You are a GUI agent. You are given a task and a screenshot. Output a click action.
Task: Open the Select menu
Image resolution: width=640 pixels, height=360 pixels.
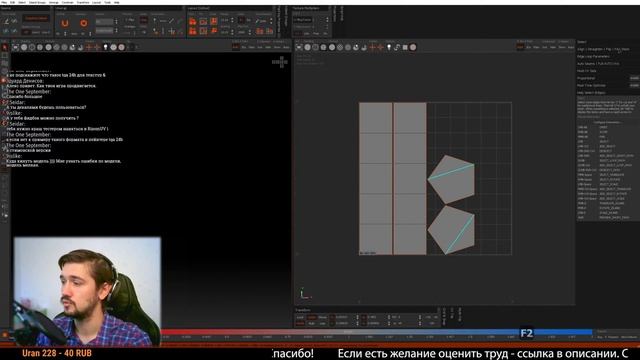pyautogui.click(x=22, y=2)
